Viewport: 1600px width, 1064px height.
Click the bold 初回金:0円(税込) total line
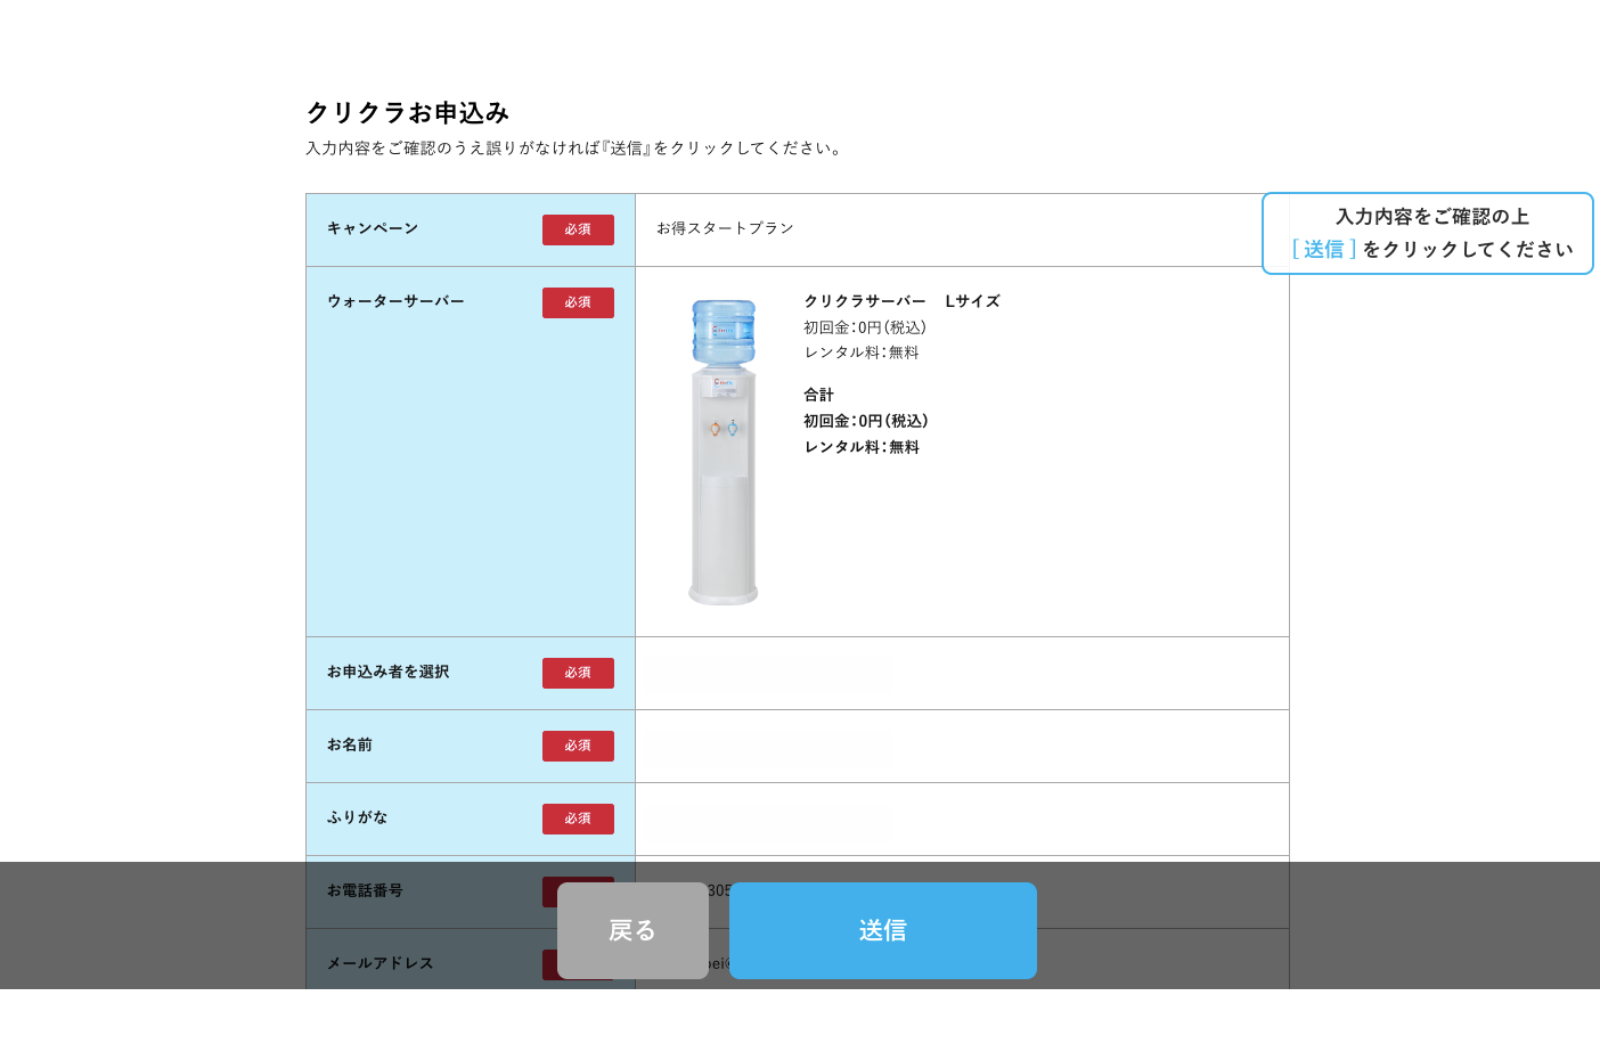coord(866,421)
